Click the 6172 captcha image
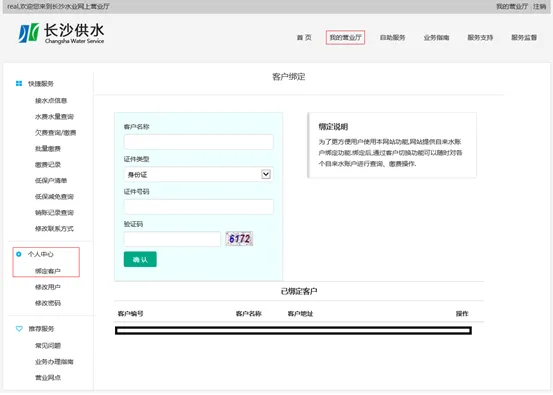 tap(239, 239)
